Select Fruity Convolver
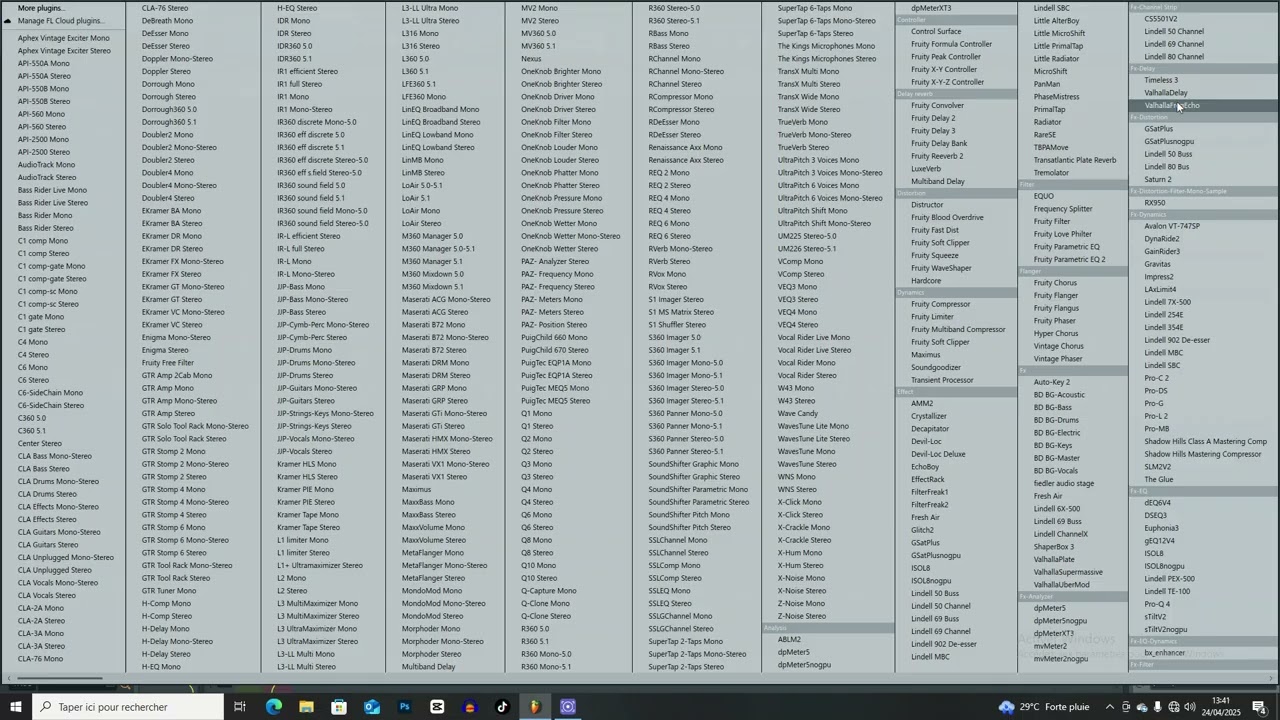The height and width of the screenshot is (720, 1280). tap(937, 106)
